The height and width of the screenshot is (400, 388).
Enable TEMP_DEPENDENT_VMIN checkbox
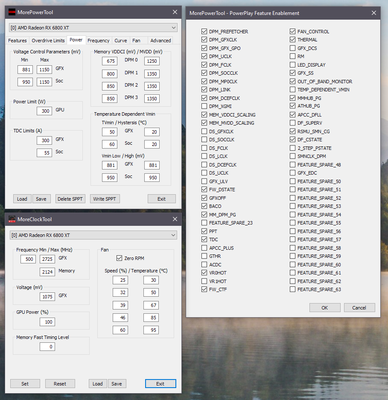point(293,90)
